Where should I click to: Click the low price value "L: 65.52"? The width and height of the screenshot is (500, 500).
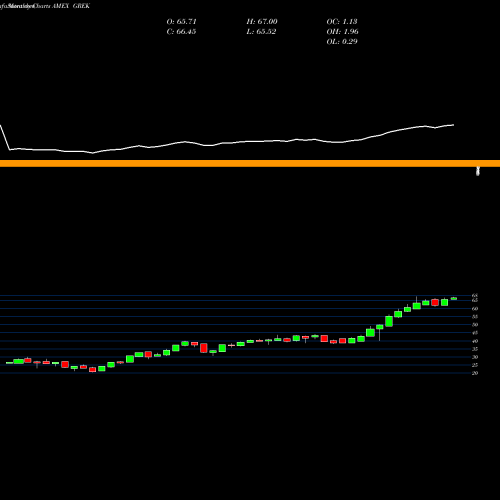tap(261, 32)
